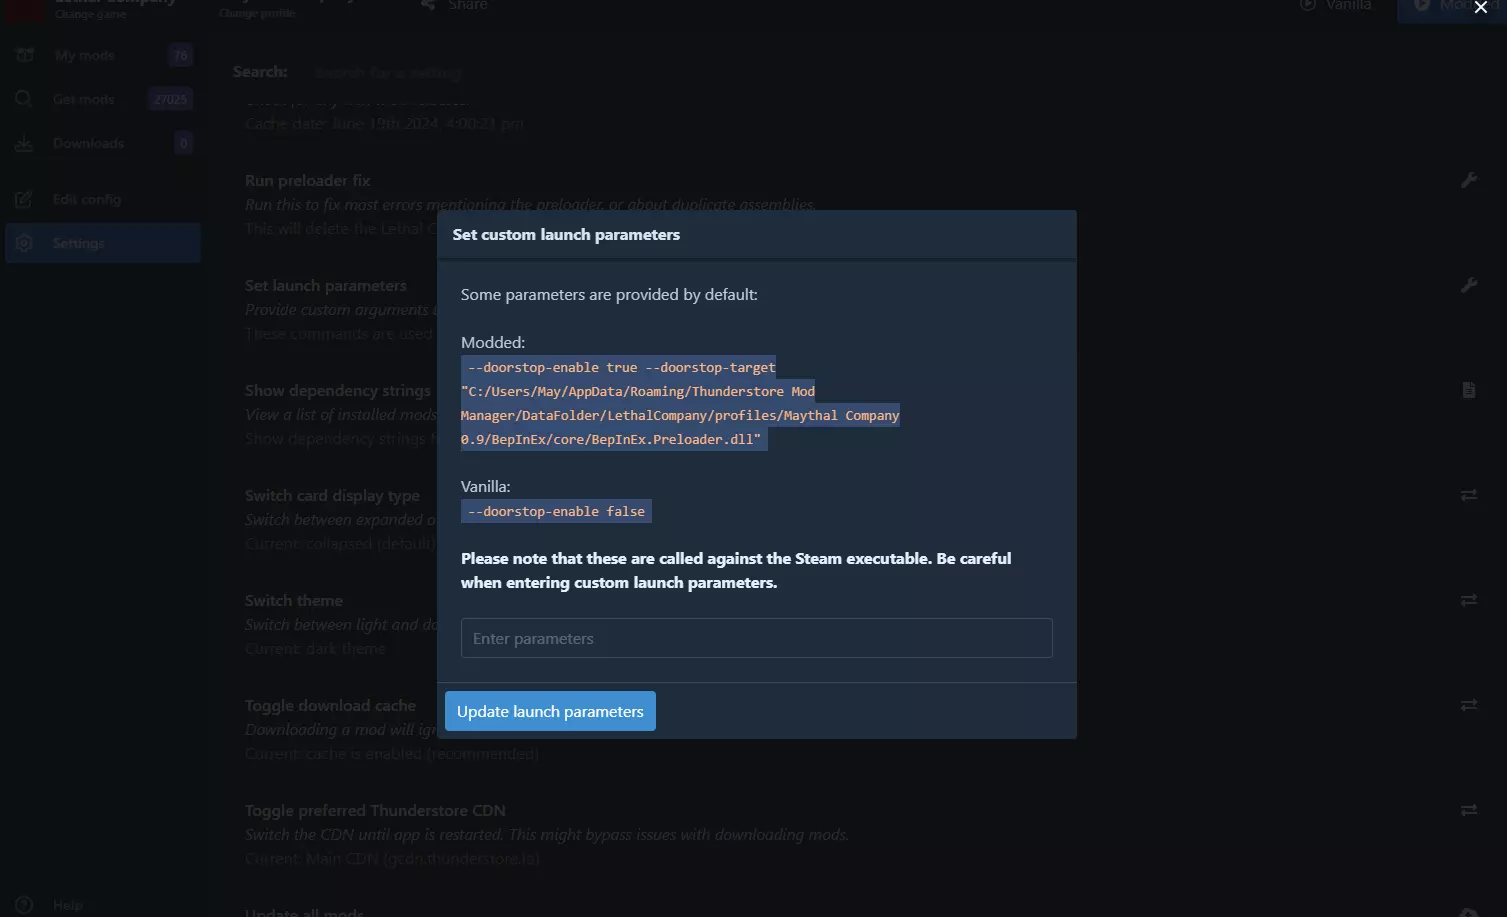Open Get mods via the magnifier icon
Screen dimensions: 1507x917
pos(24,99)
